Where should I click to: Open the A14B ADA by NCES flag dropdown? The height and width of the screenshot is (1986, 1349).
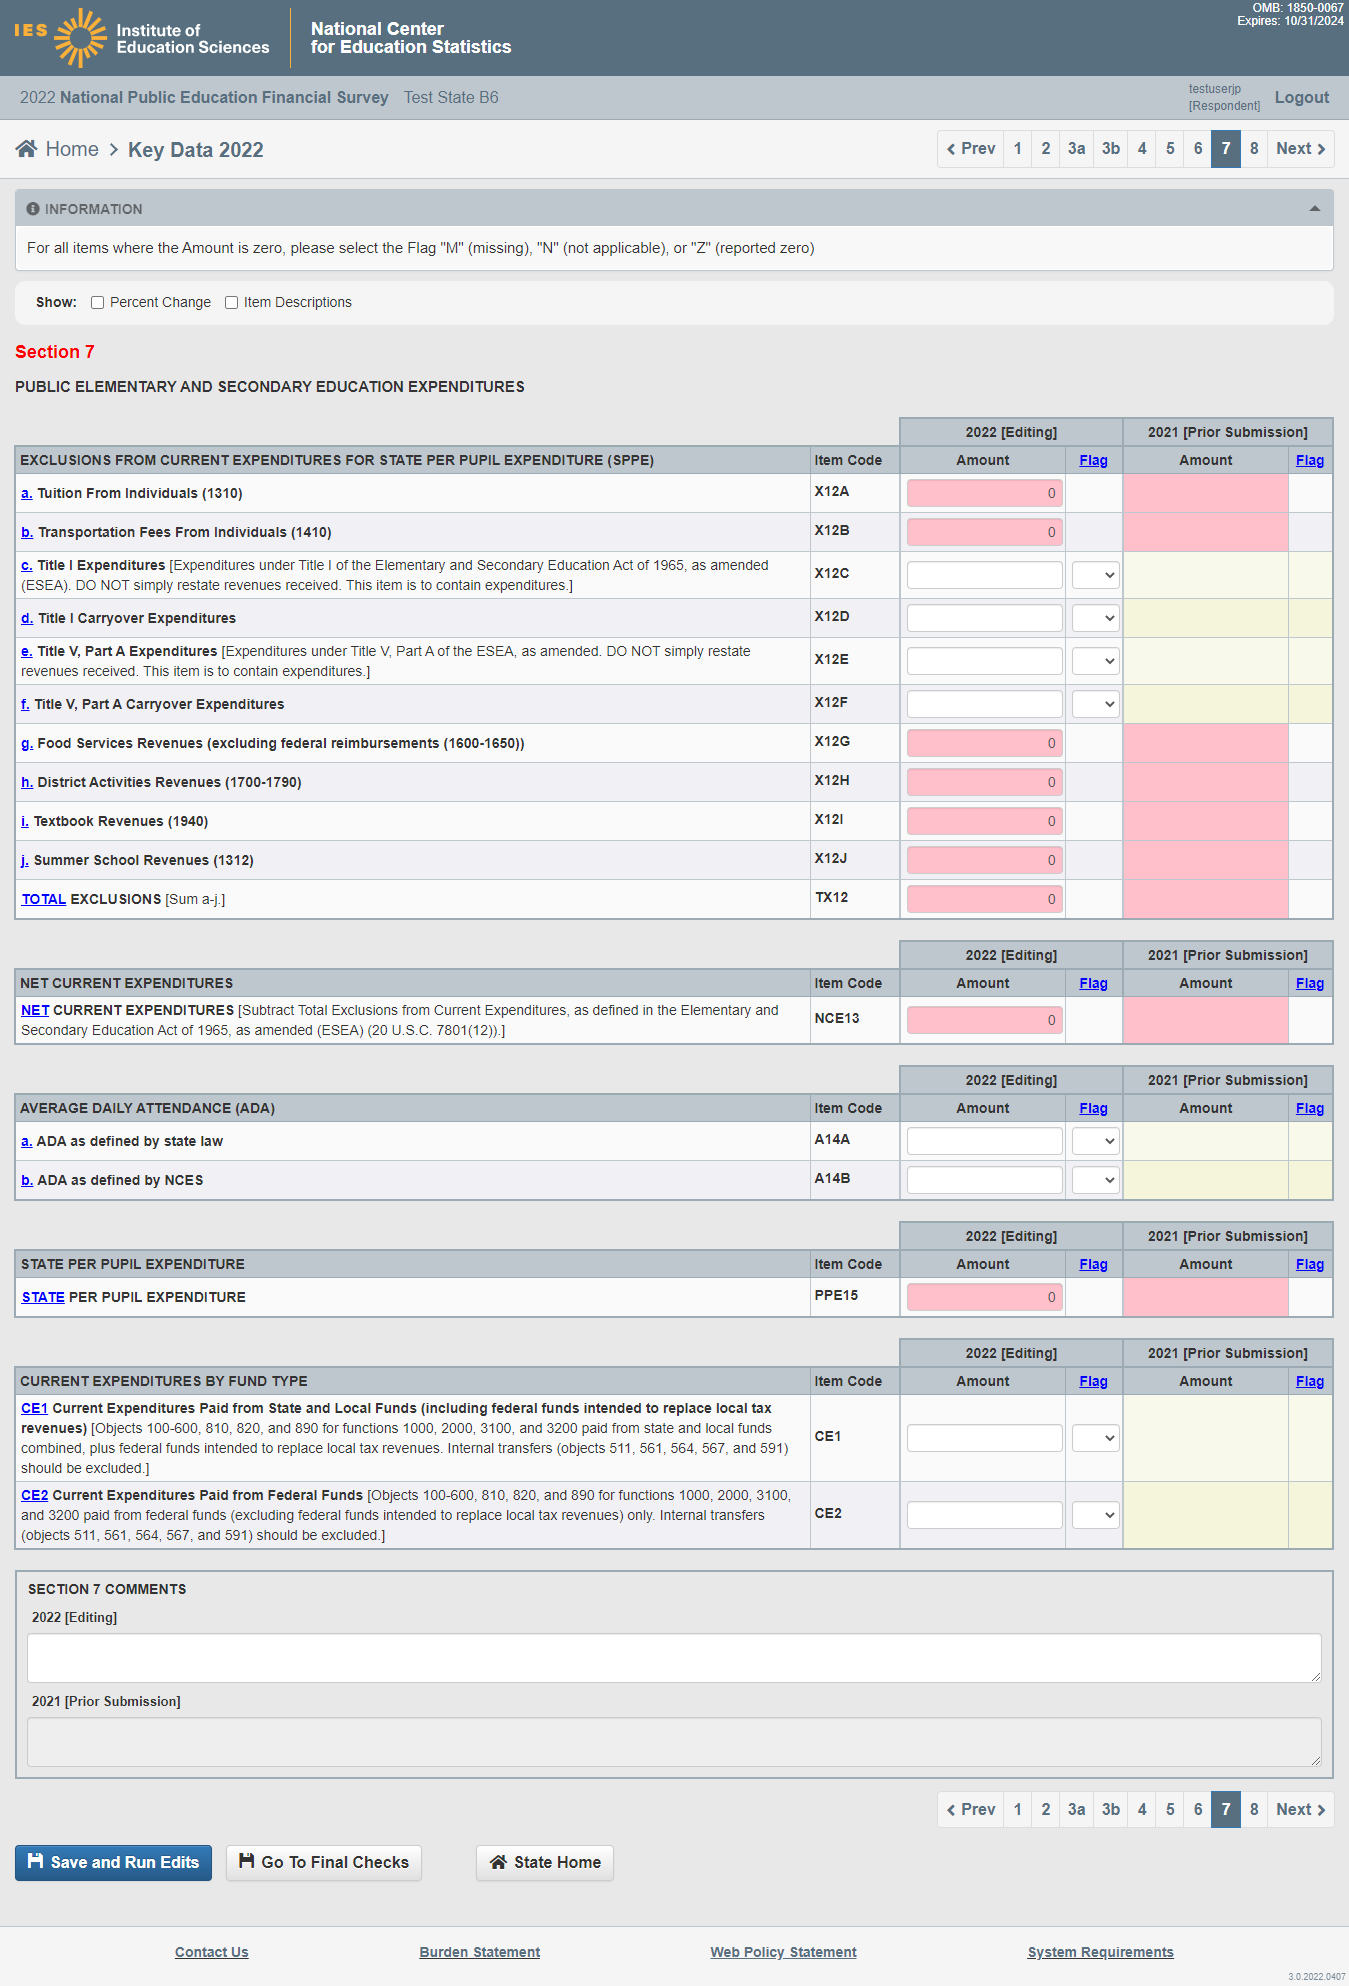(1095, 1180)
